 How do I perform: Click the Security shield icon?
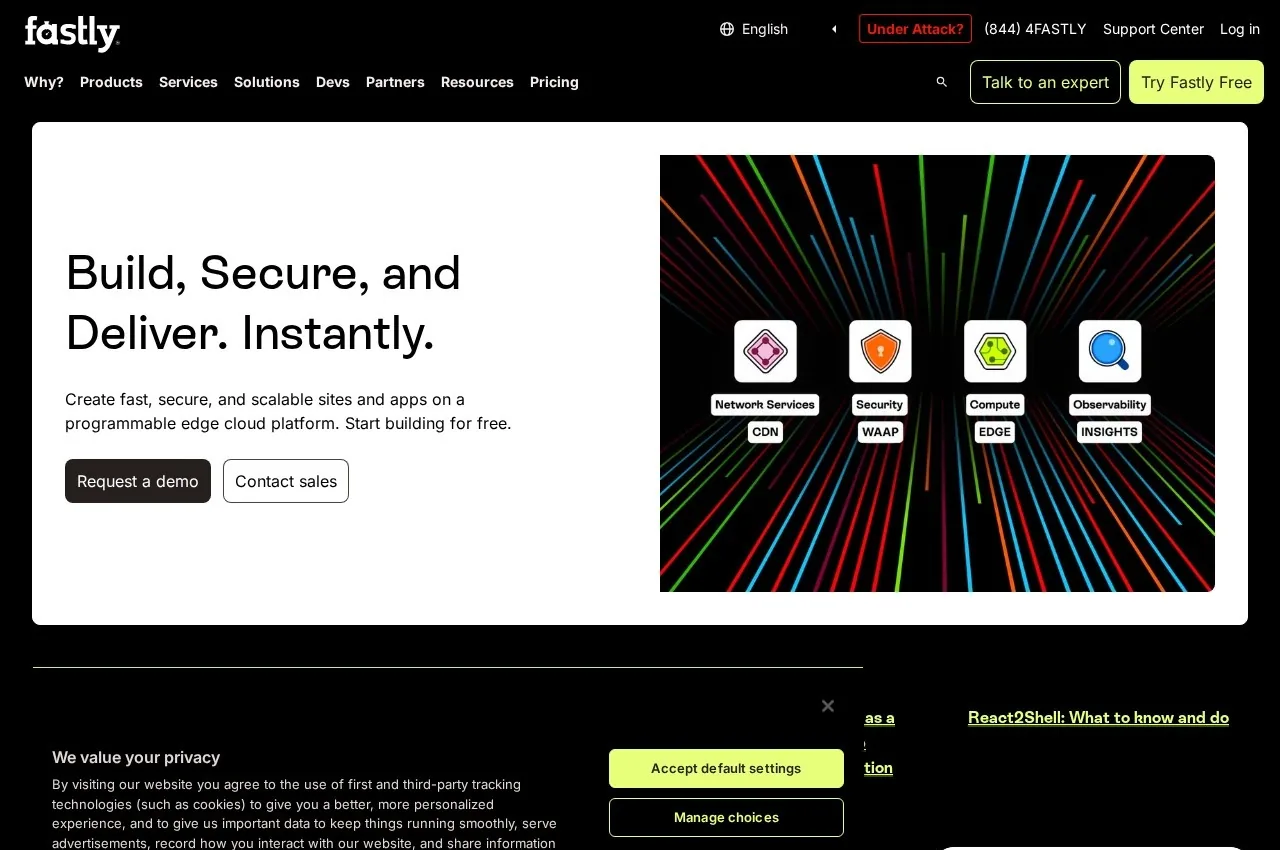coord(880,351)
